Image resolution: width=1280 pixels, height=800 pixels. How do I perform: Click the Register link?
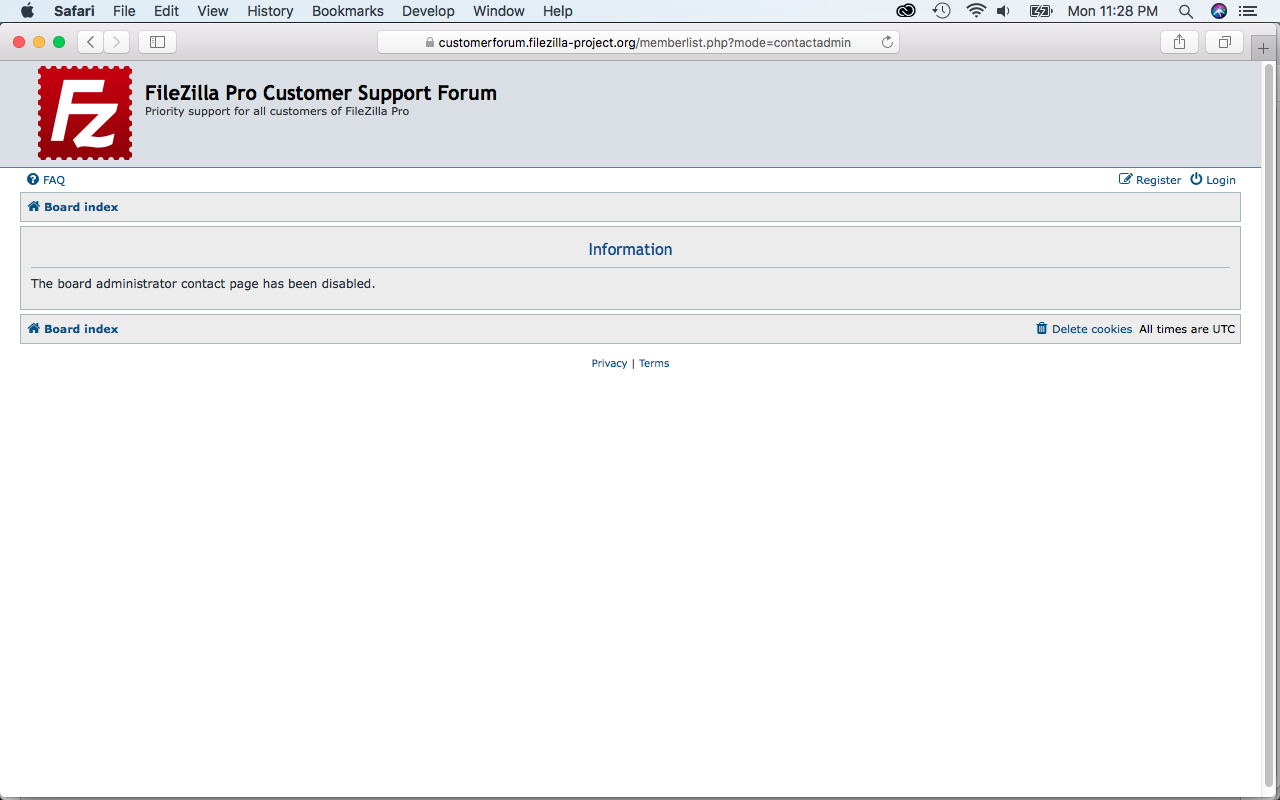(1150, 180)
